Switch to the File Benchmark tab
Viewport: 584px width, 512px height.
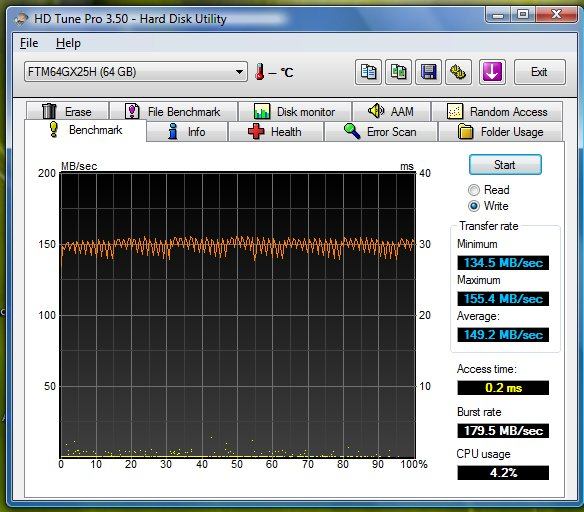pos(174,111)
